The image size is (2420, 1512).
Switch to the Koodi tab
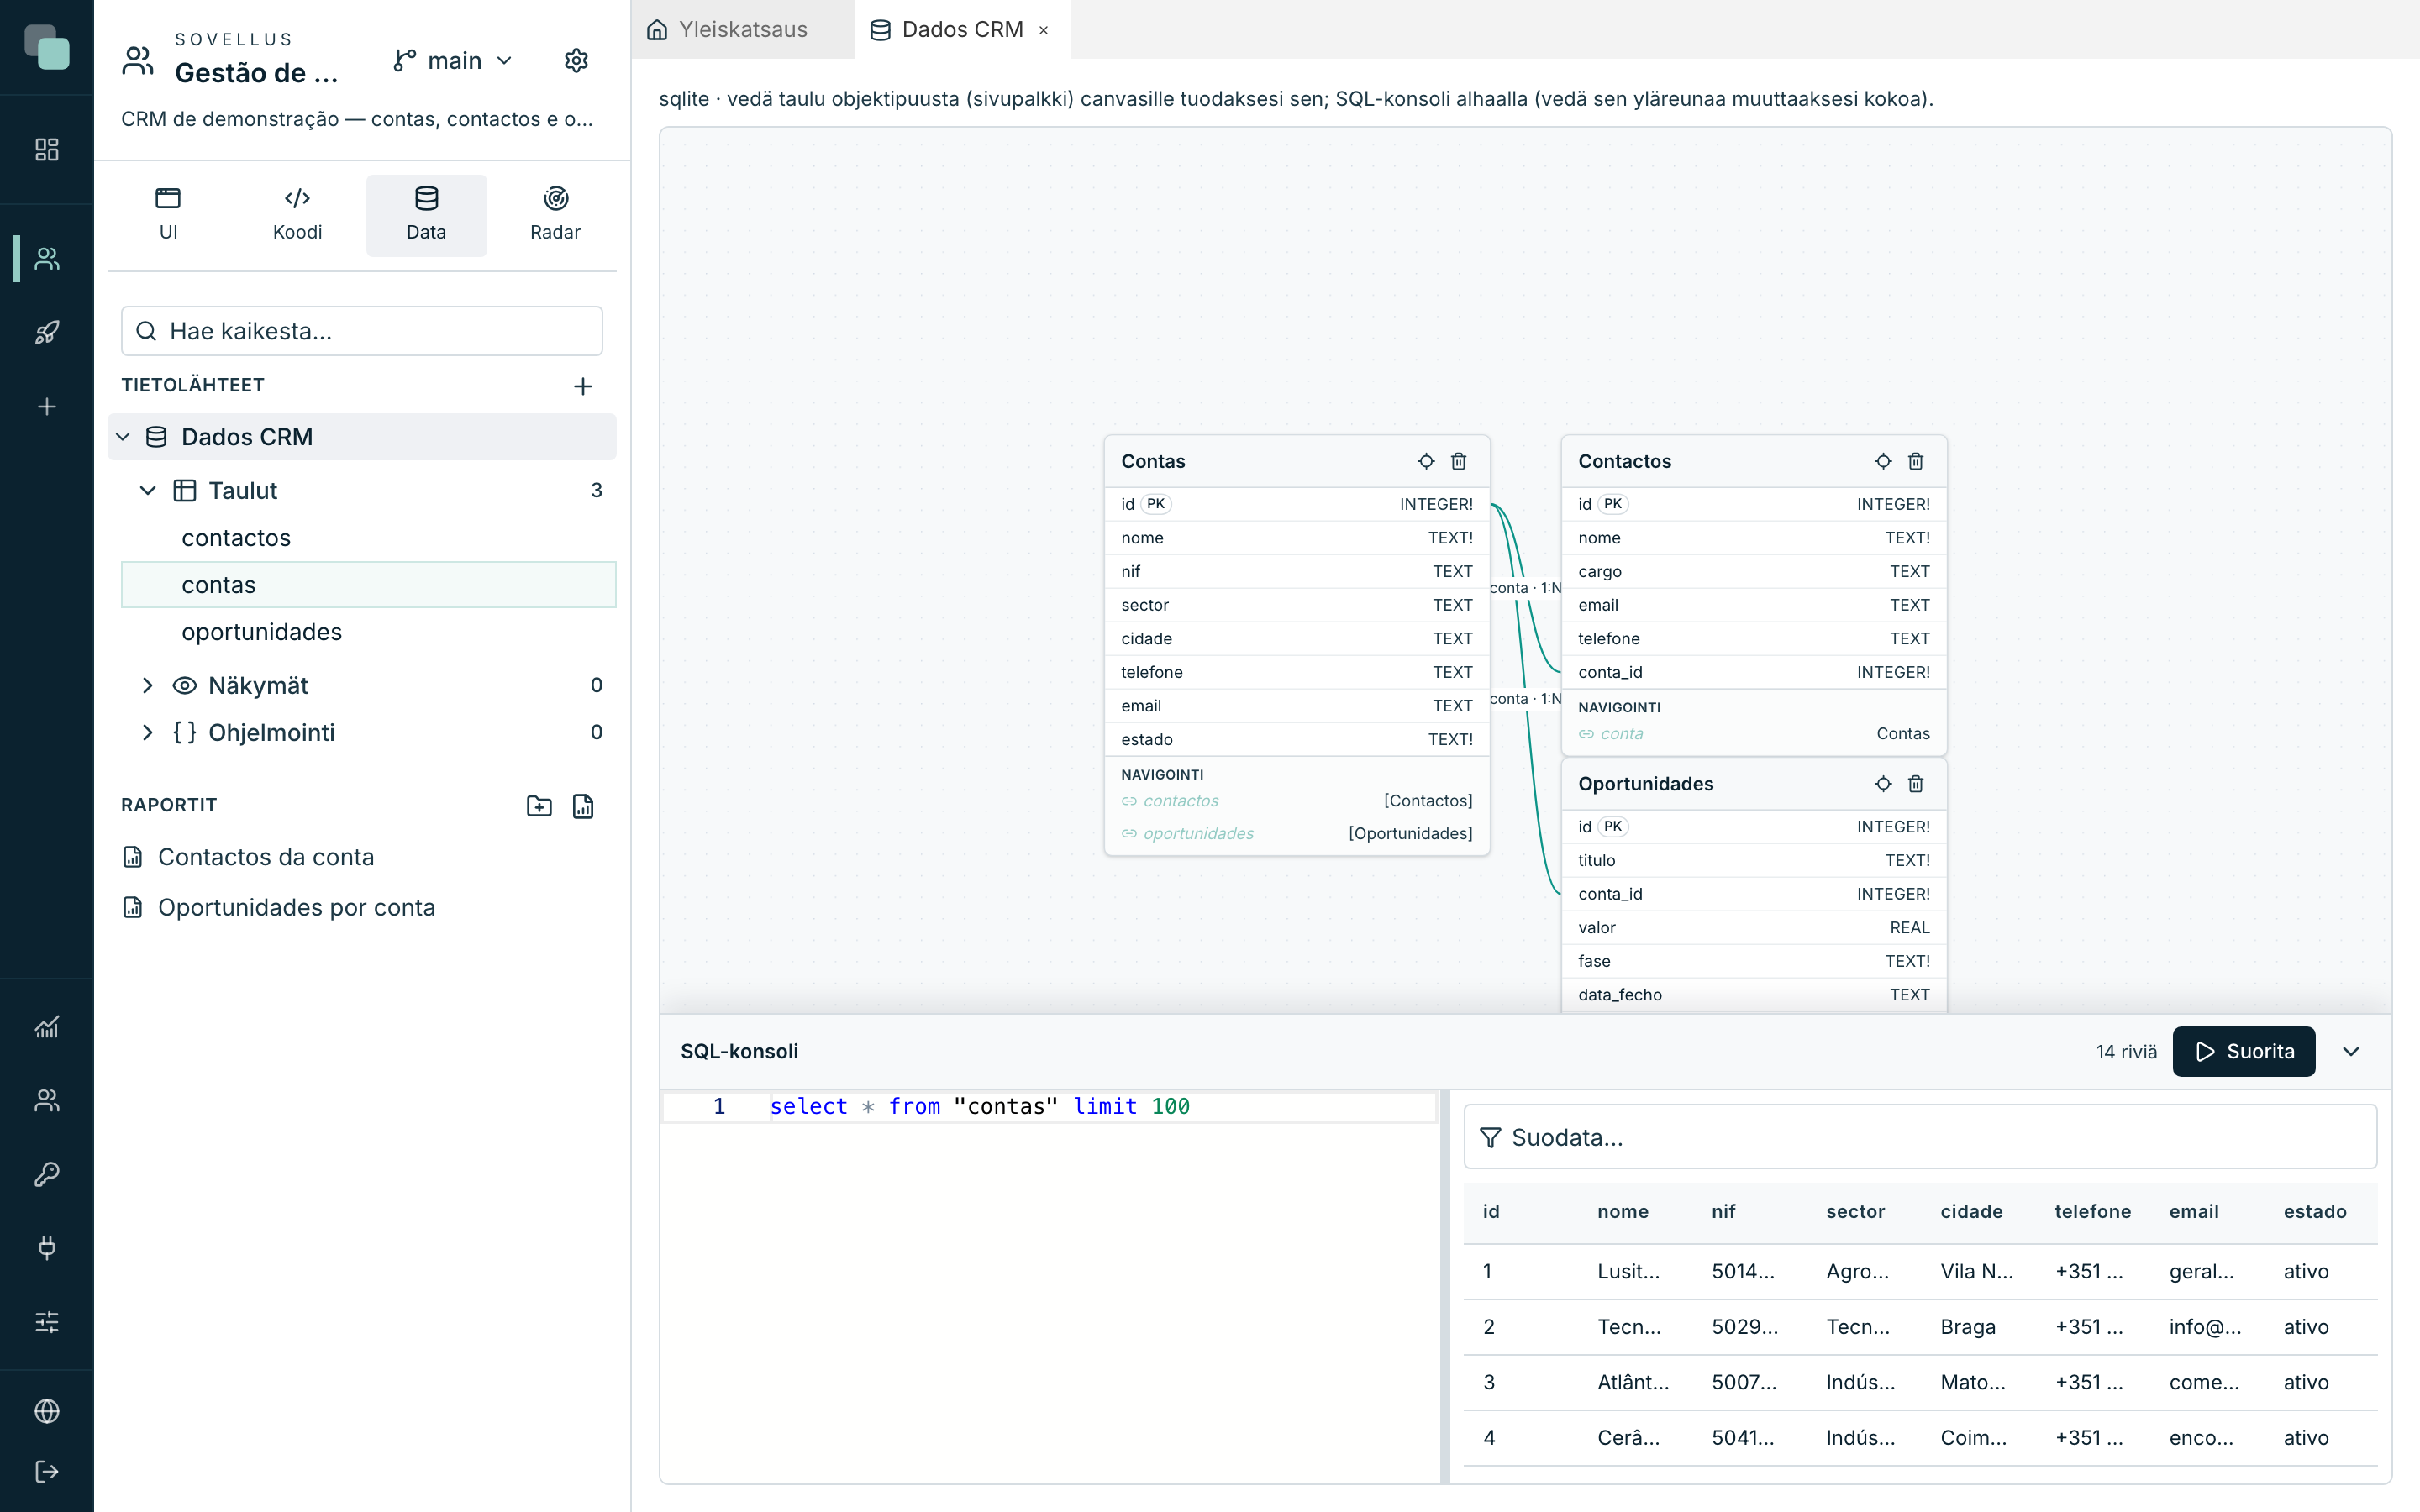[297, 215]
